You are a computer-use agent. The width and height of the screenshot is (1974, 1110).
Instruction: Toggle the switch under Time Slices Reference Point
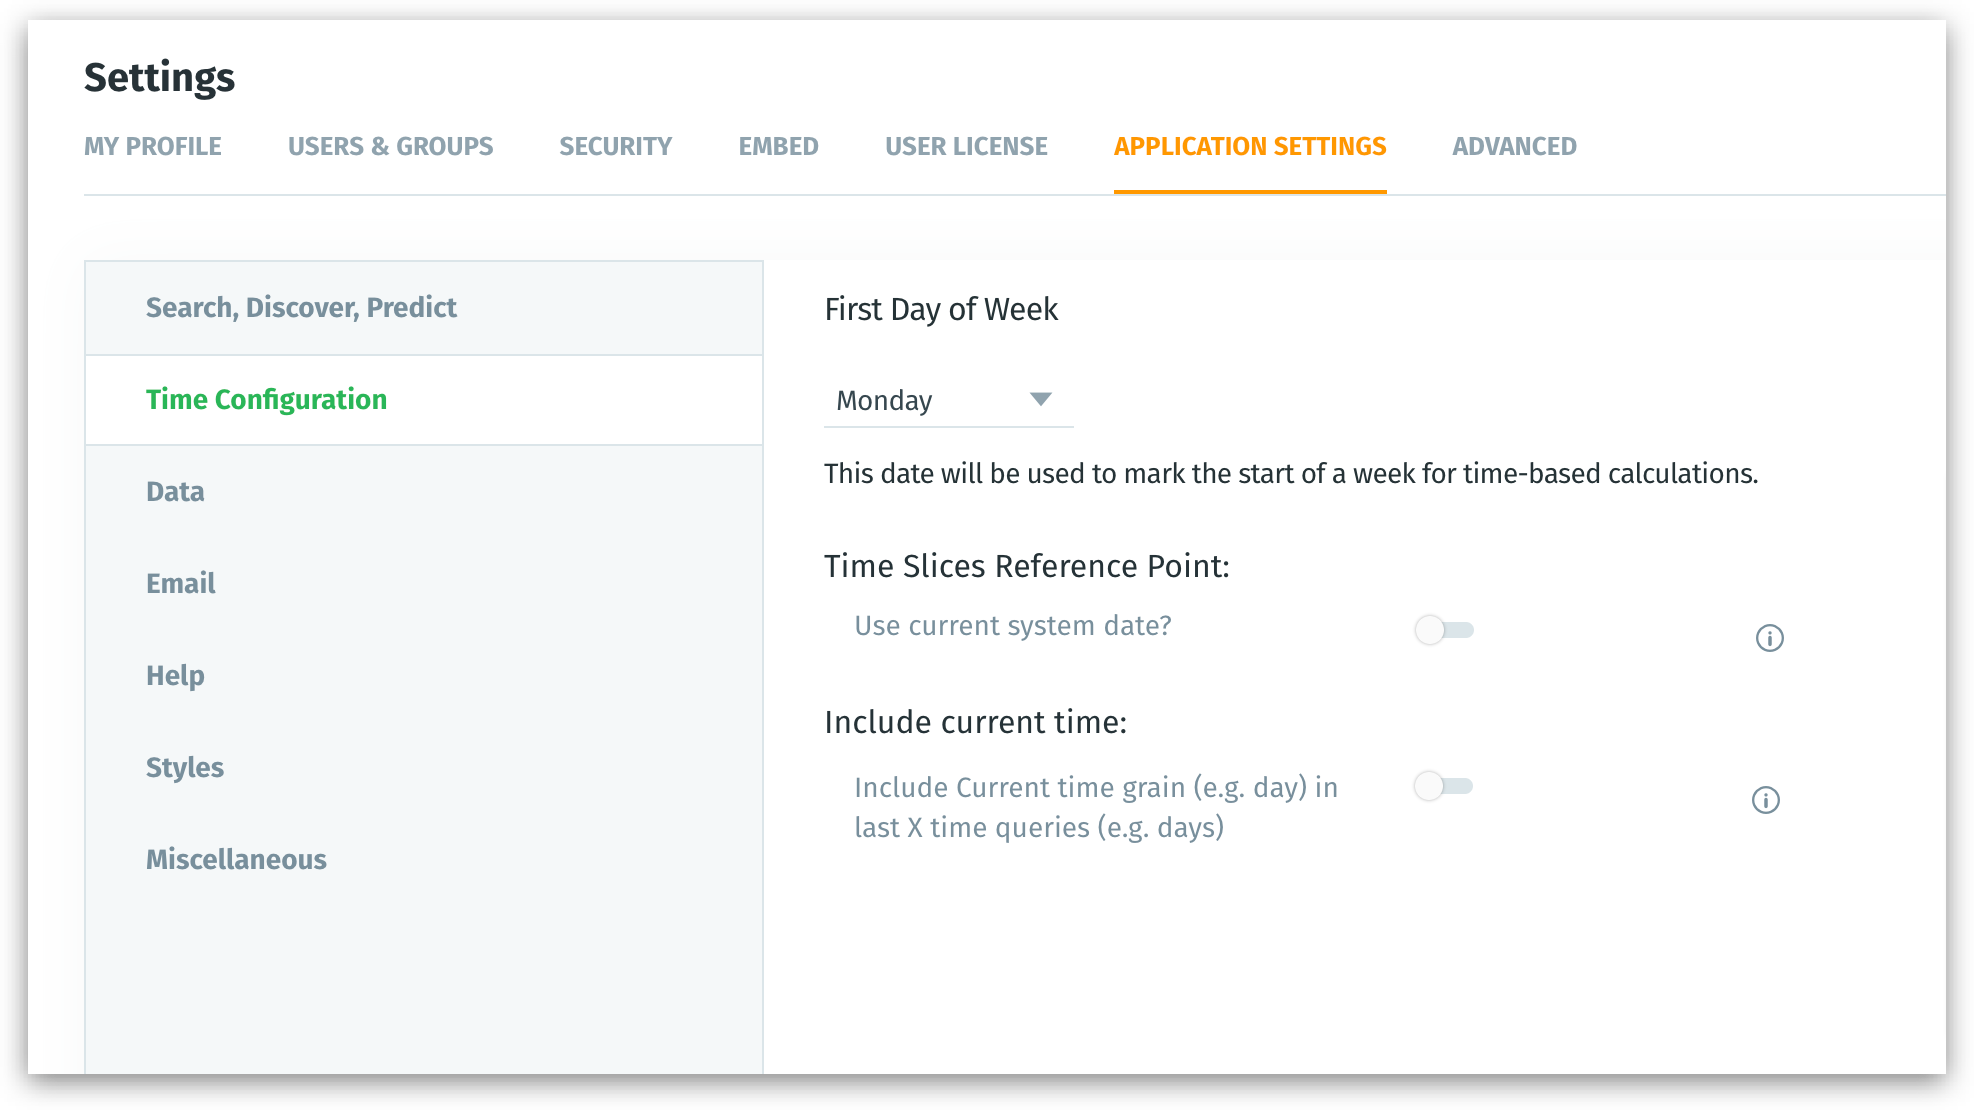(1443, 630)
